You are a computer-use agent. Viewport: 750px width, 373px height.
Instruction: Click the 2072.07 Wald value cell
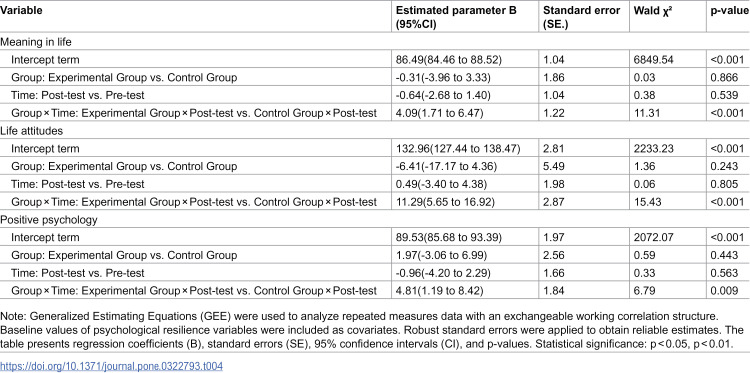tap(653, 238)
